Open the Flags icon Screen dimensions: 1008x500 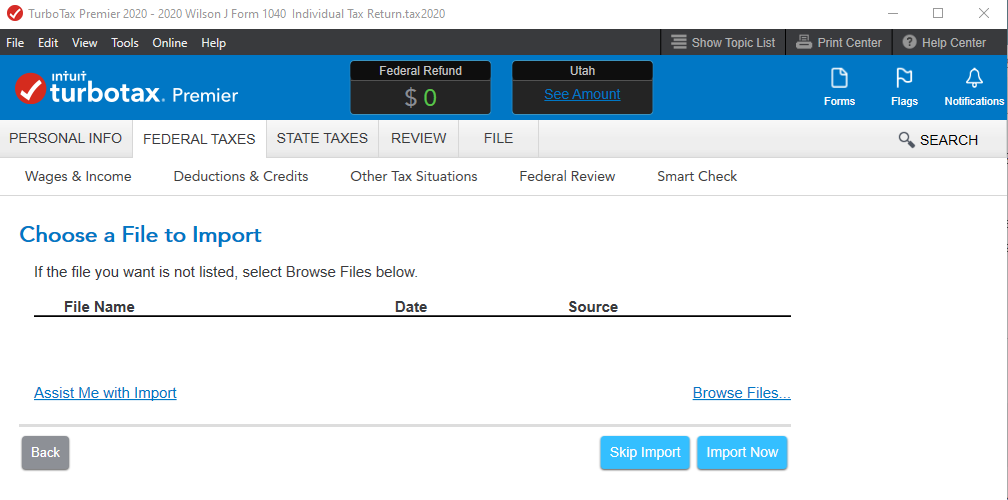904,87
